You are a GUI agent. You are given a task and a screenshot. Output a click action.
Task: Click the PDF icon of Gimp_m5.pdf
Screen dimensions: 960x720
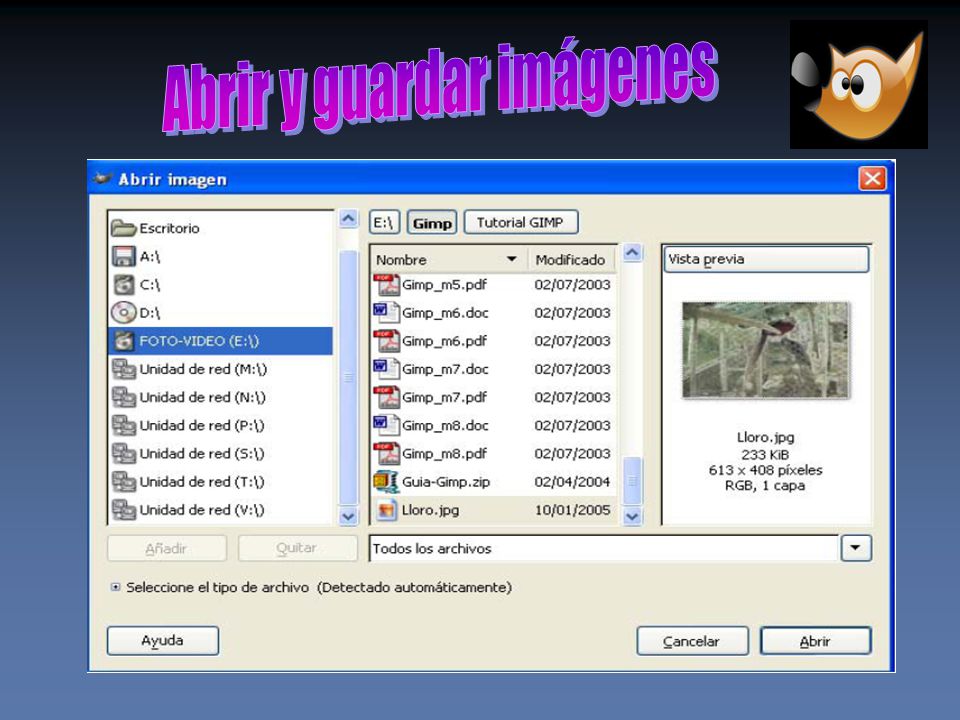point(386,285)
